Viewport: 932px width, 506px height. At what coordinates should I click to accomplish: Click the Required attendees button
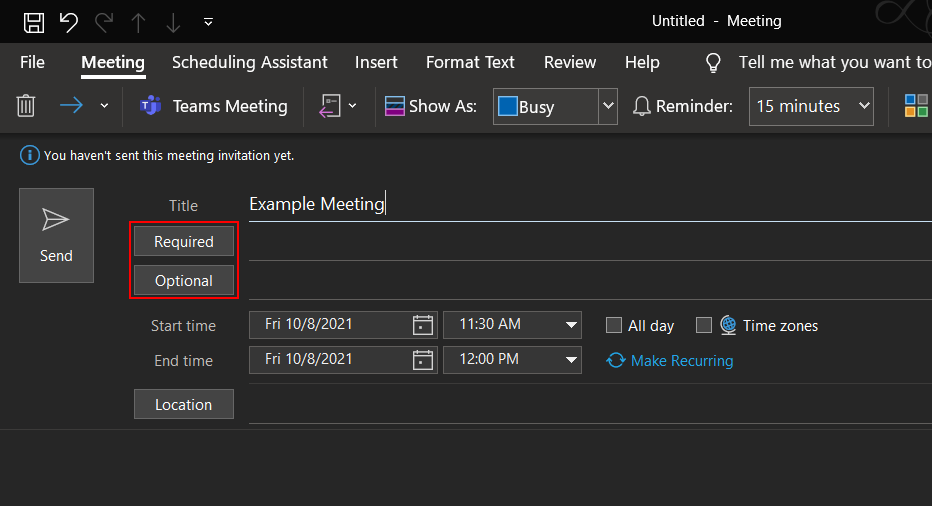click(184, 241)
